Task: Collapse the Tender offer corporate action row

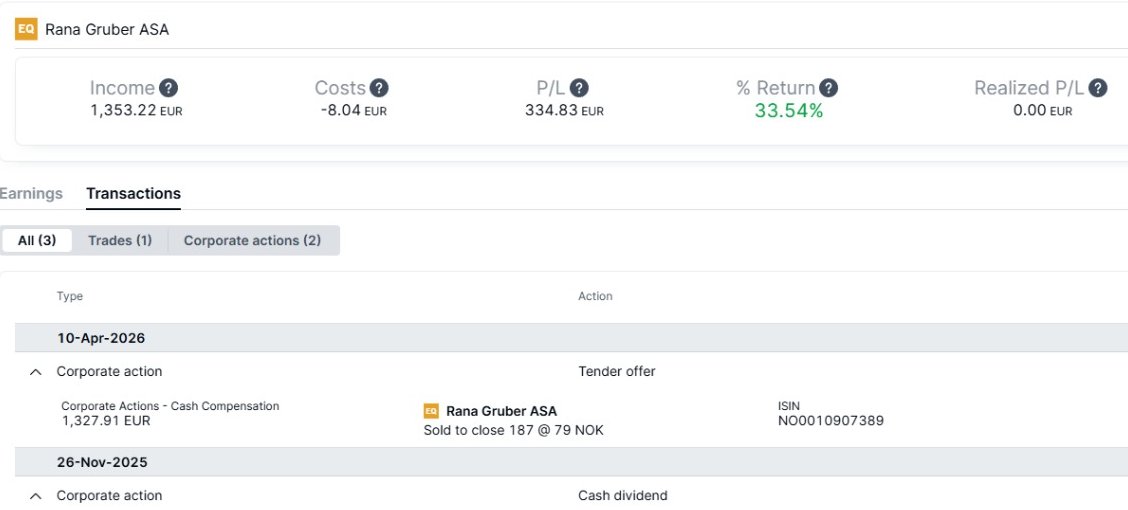Action: 36,372
